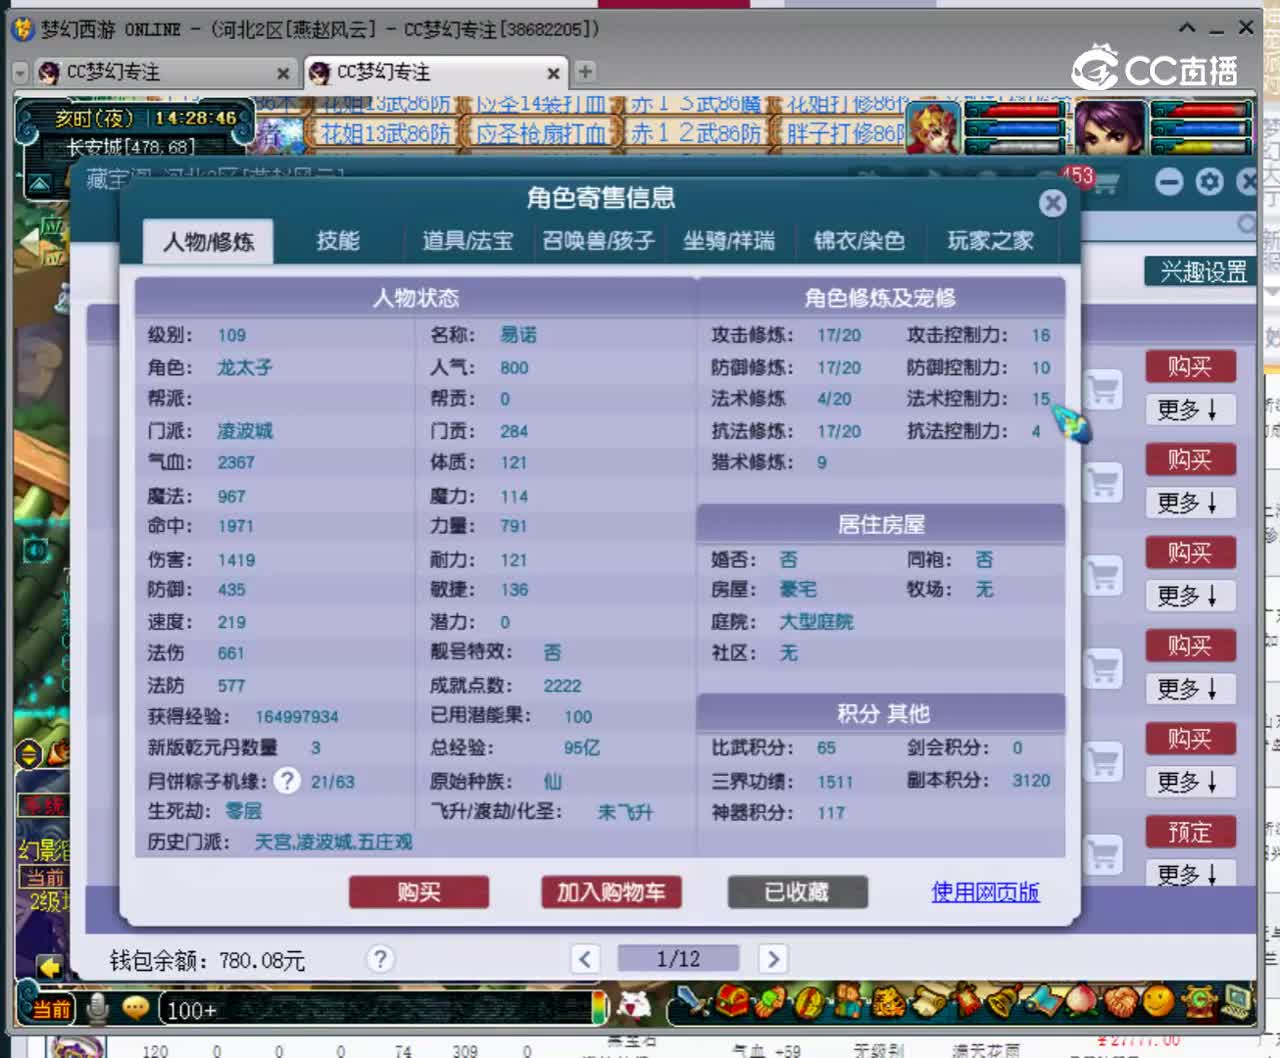Open the tab list dropdown left of browser tabs
This screenshot has height=1058, width=1280.
pos(20,72)
